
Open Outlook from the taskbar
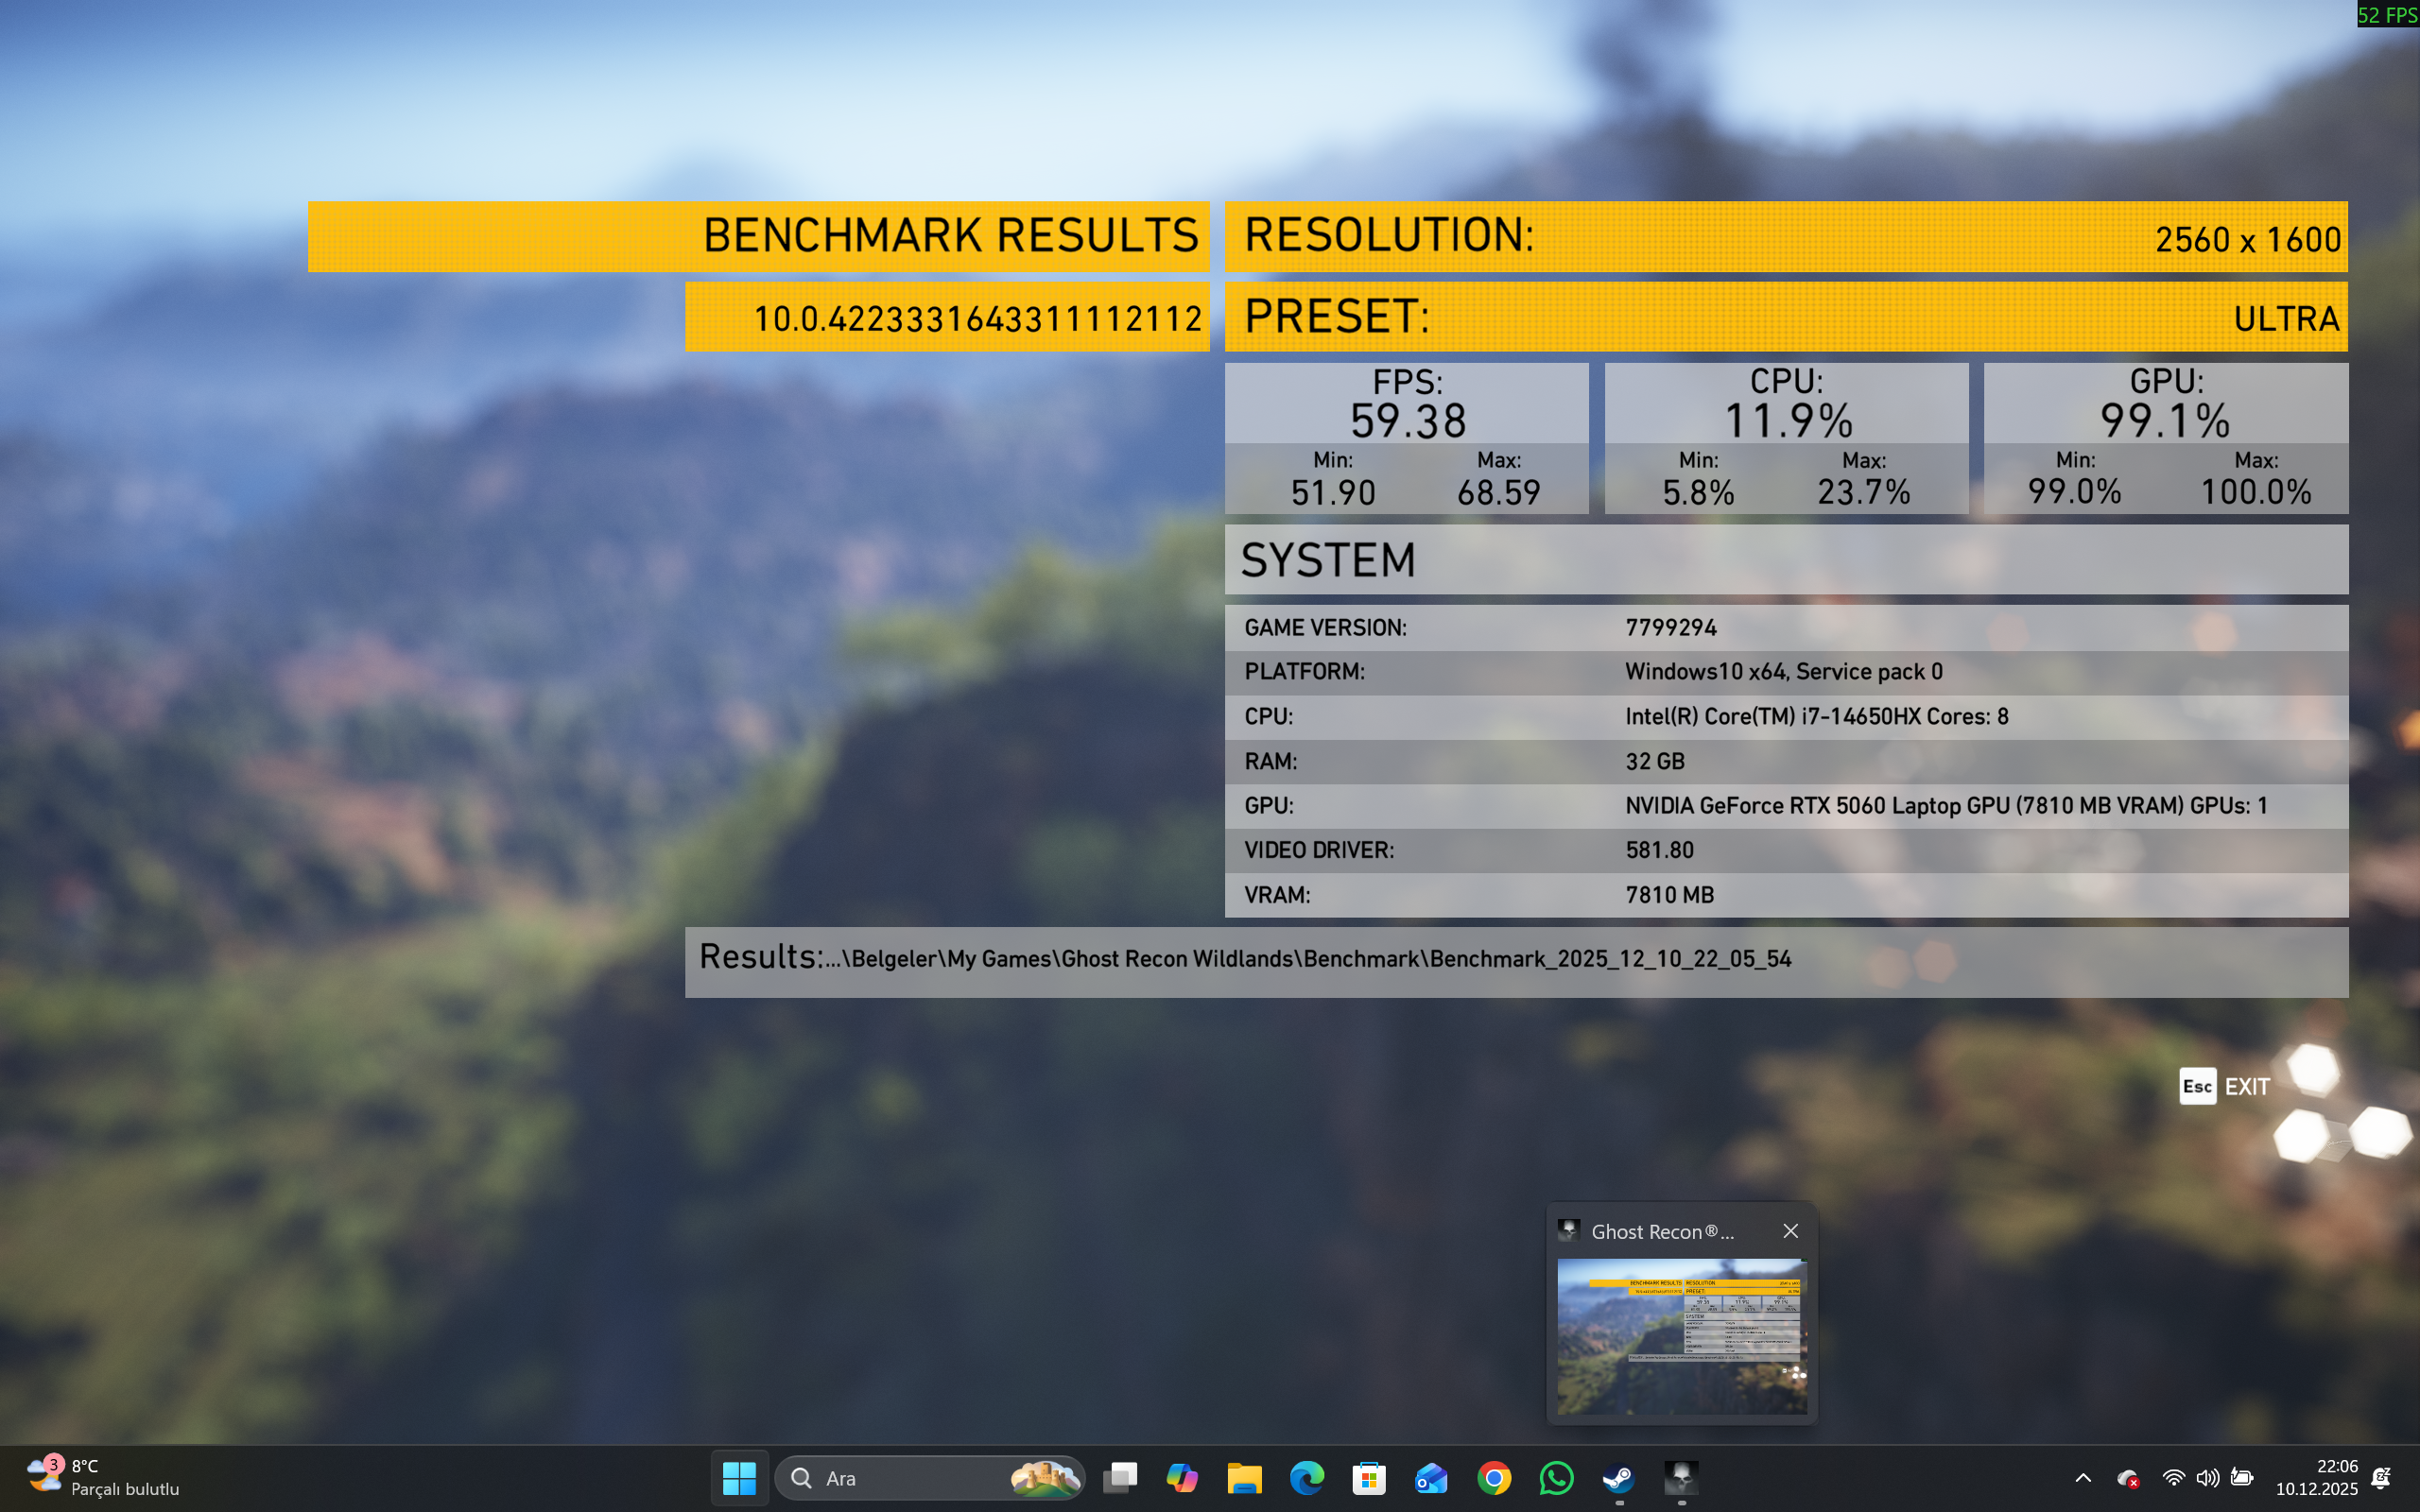coord(1431,1477)
